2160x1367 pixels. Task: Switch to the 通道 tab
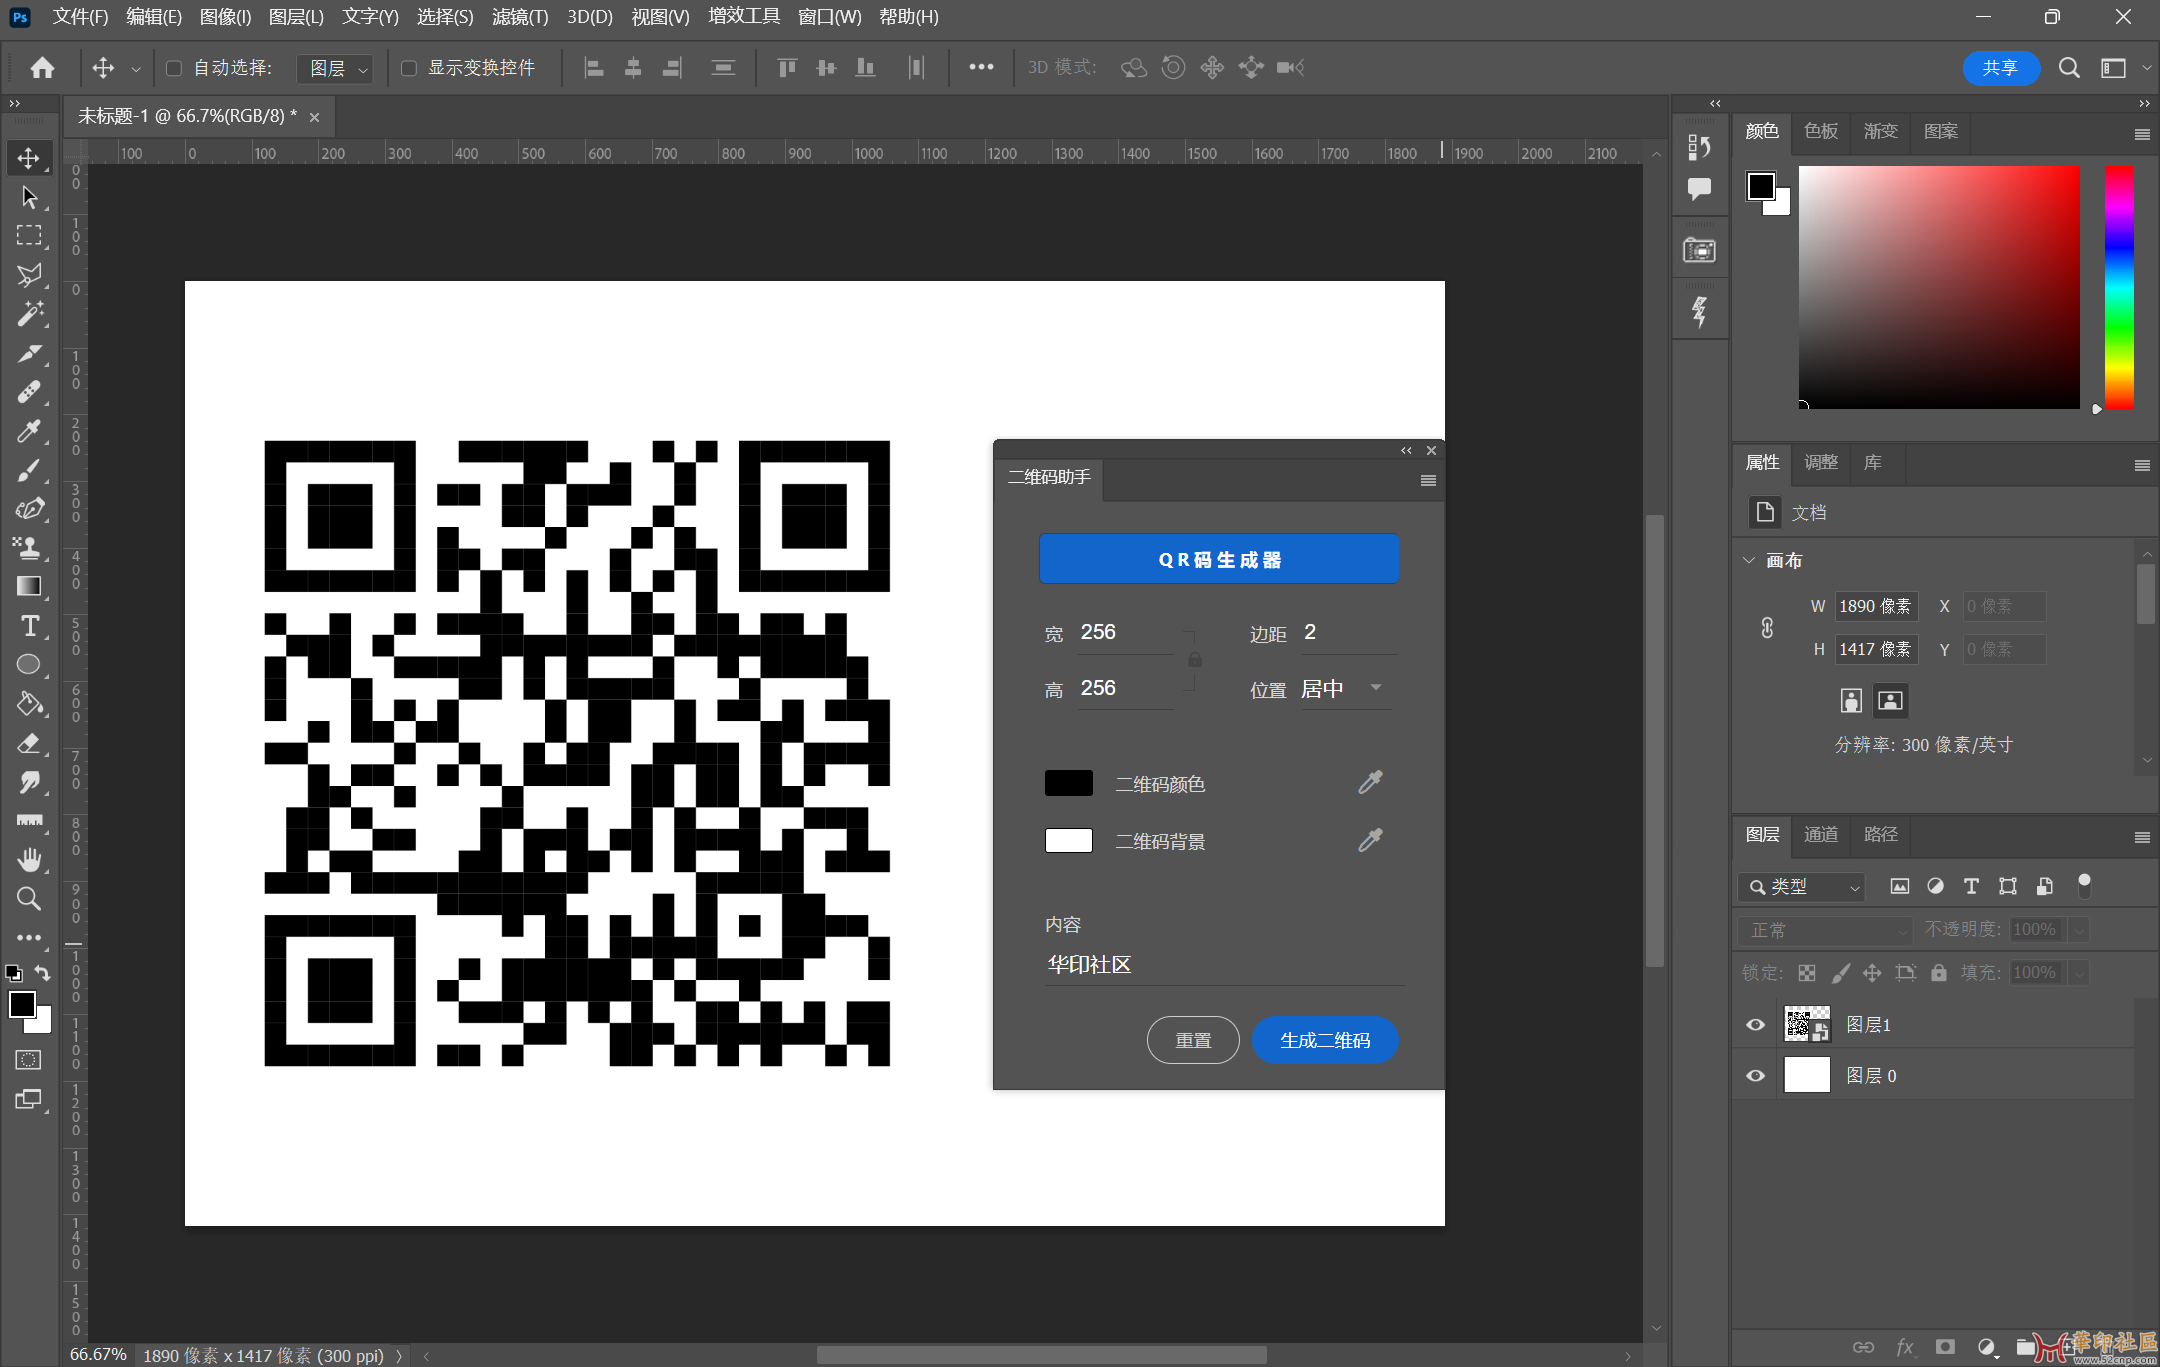1820,834
